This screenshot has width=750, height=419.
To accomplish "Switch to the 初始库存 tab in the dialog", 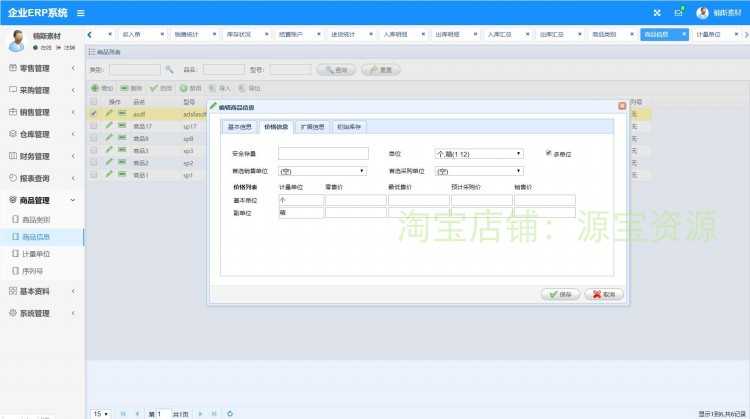I will [349, 127].
